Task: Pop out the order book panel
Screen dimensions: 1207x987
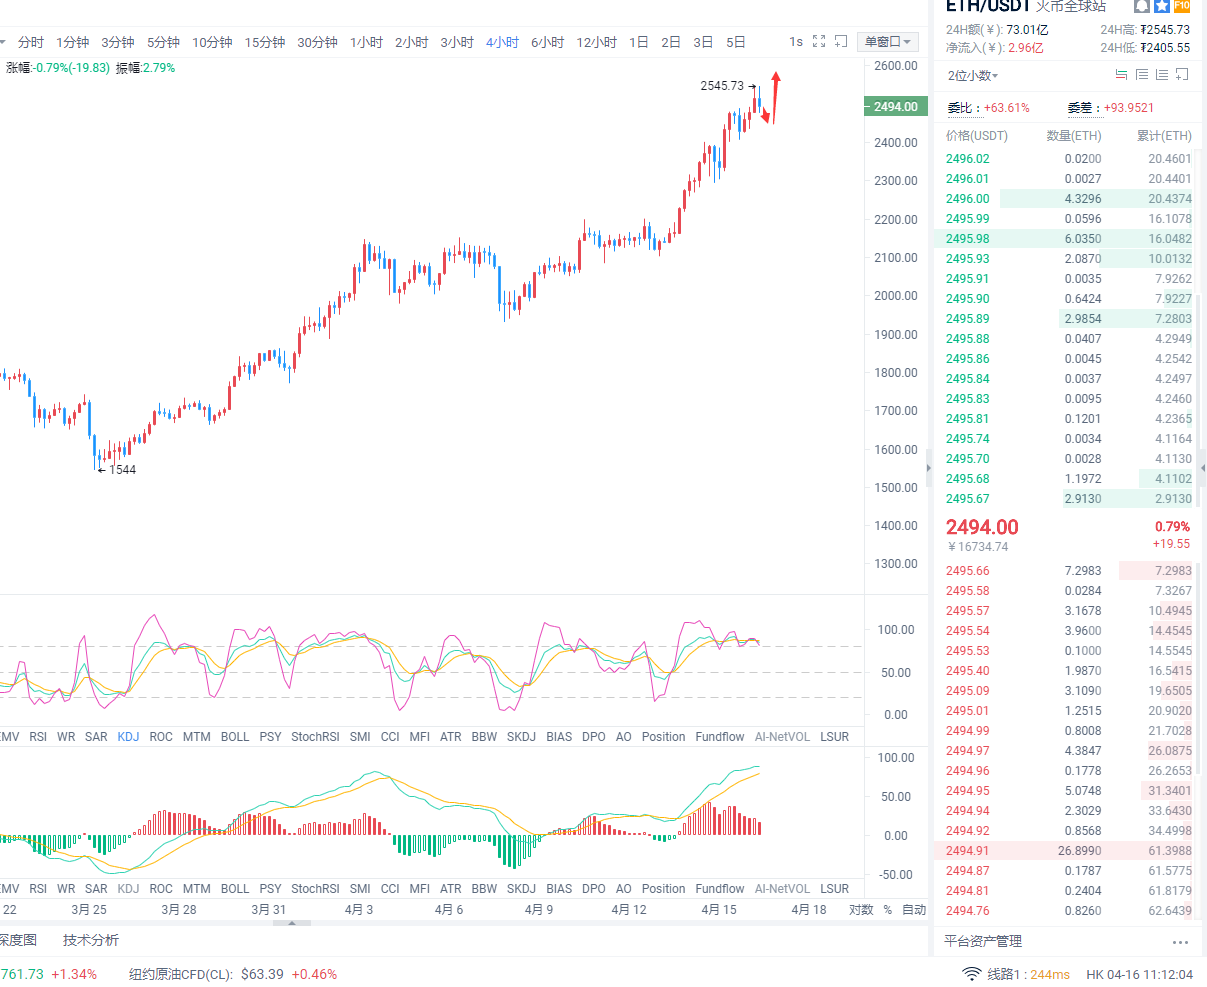Action: [x=1182, y=75]
